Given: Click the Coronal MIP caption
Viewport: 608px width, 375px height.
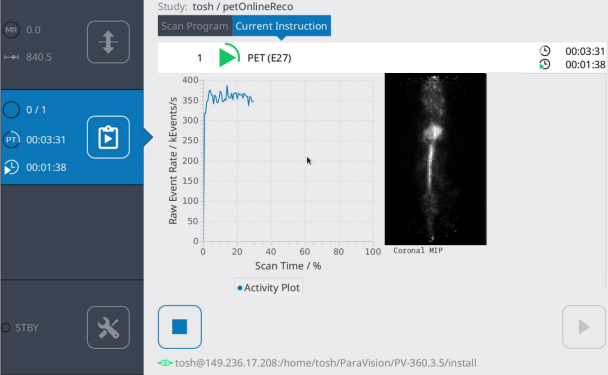Looking at the screenshot, I should (x=418, y=251).
